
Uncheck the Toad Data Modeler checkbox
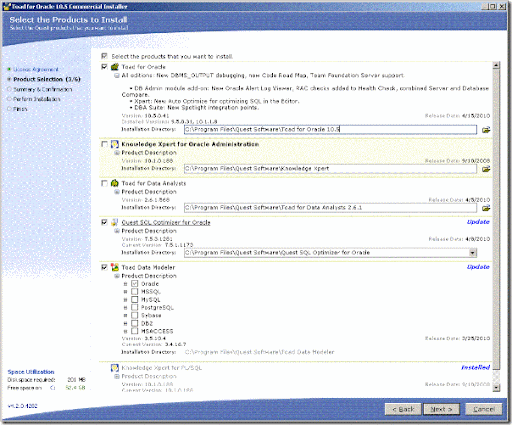click(104, 267)
